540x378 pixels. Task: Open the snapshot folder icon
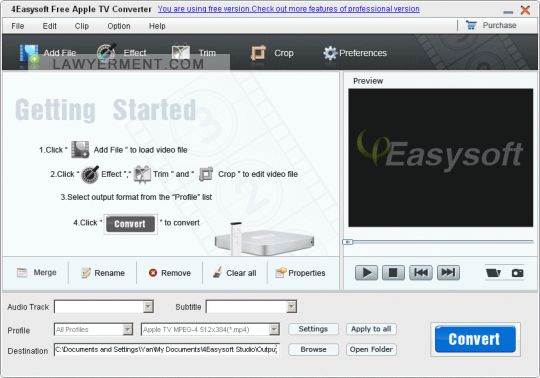click(x=493, y=273)
